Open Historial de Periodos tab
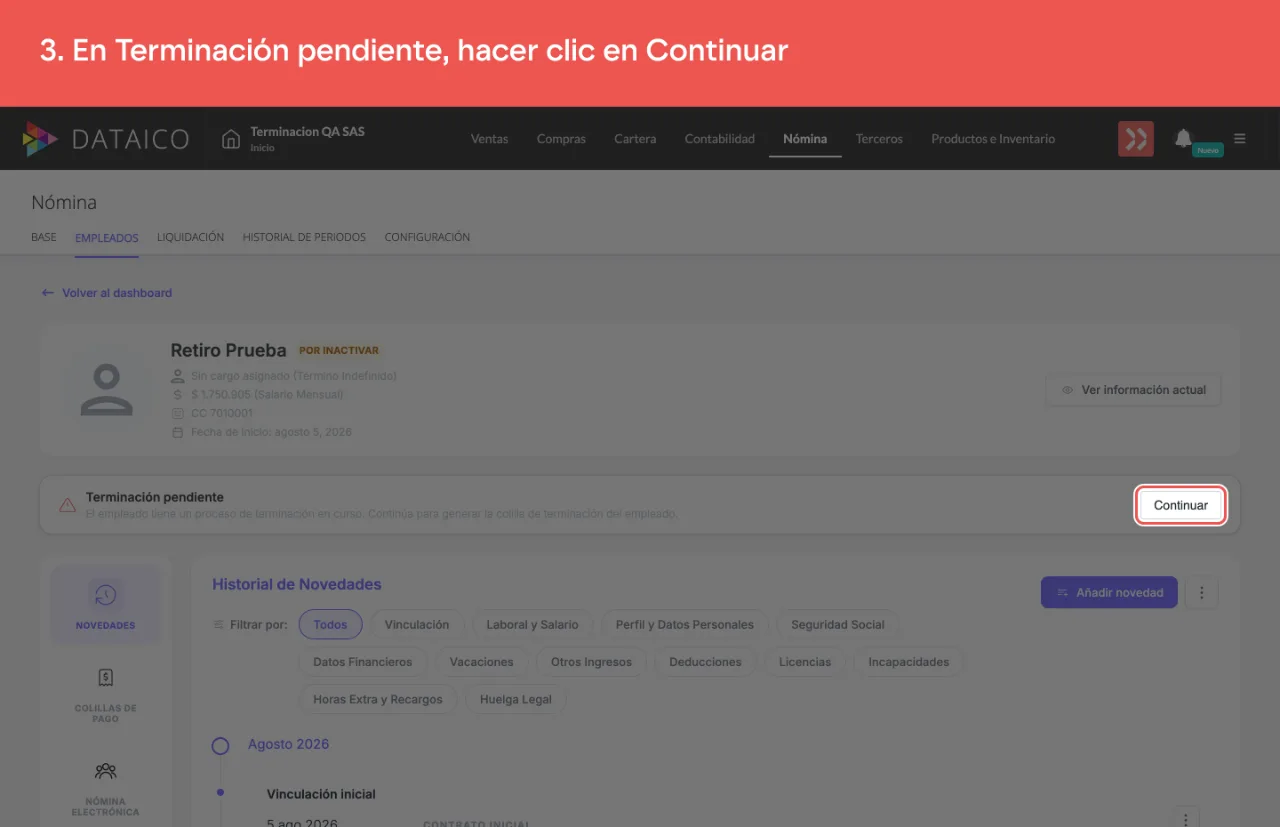This screenshot has height=827, width=1280. point(304,237)
